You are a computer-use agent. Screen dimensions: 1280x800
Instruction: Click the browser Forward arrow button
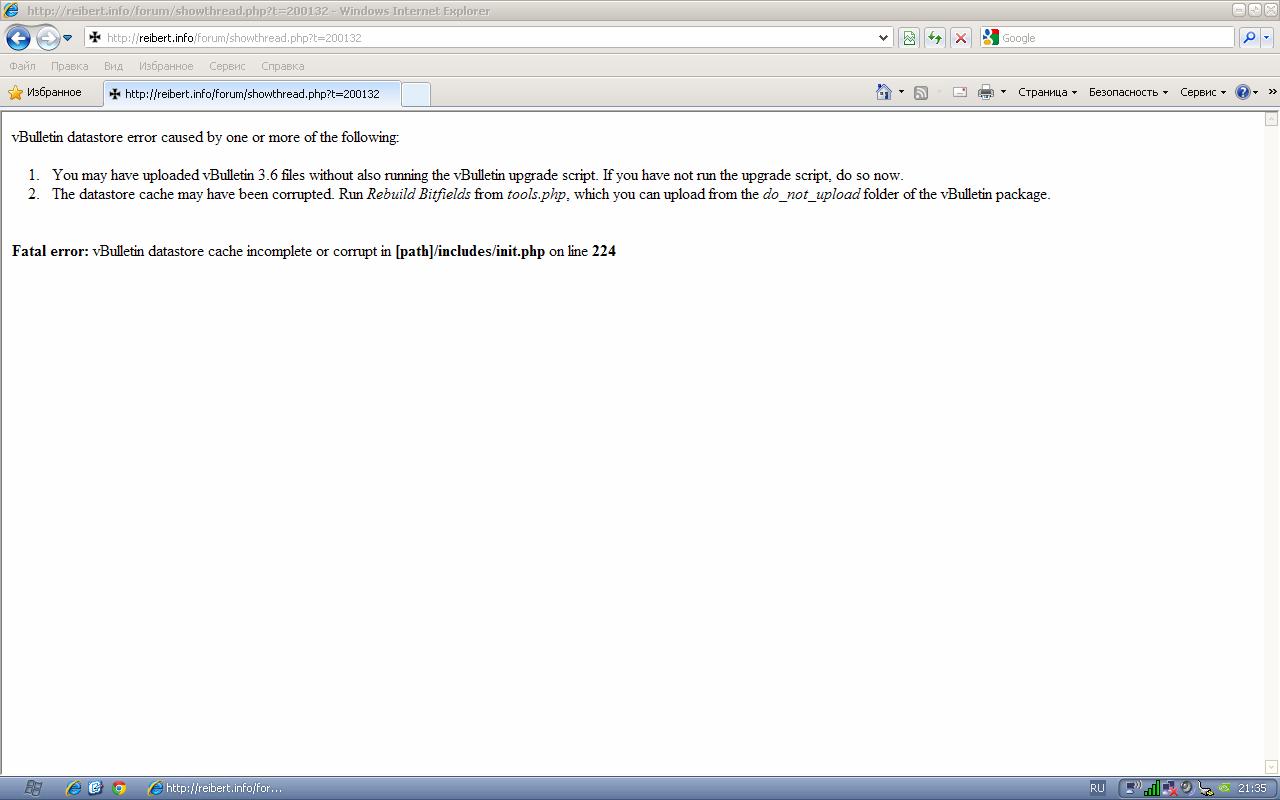[x=47, y=38]
